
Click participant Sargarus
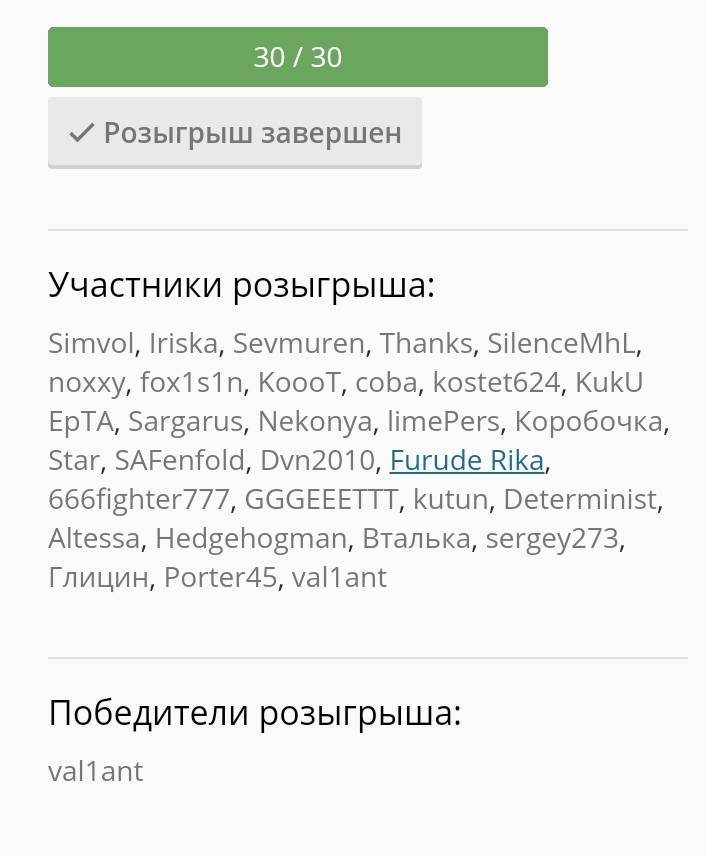click(186, 421)
